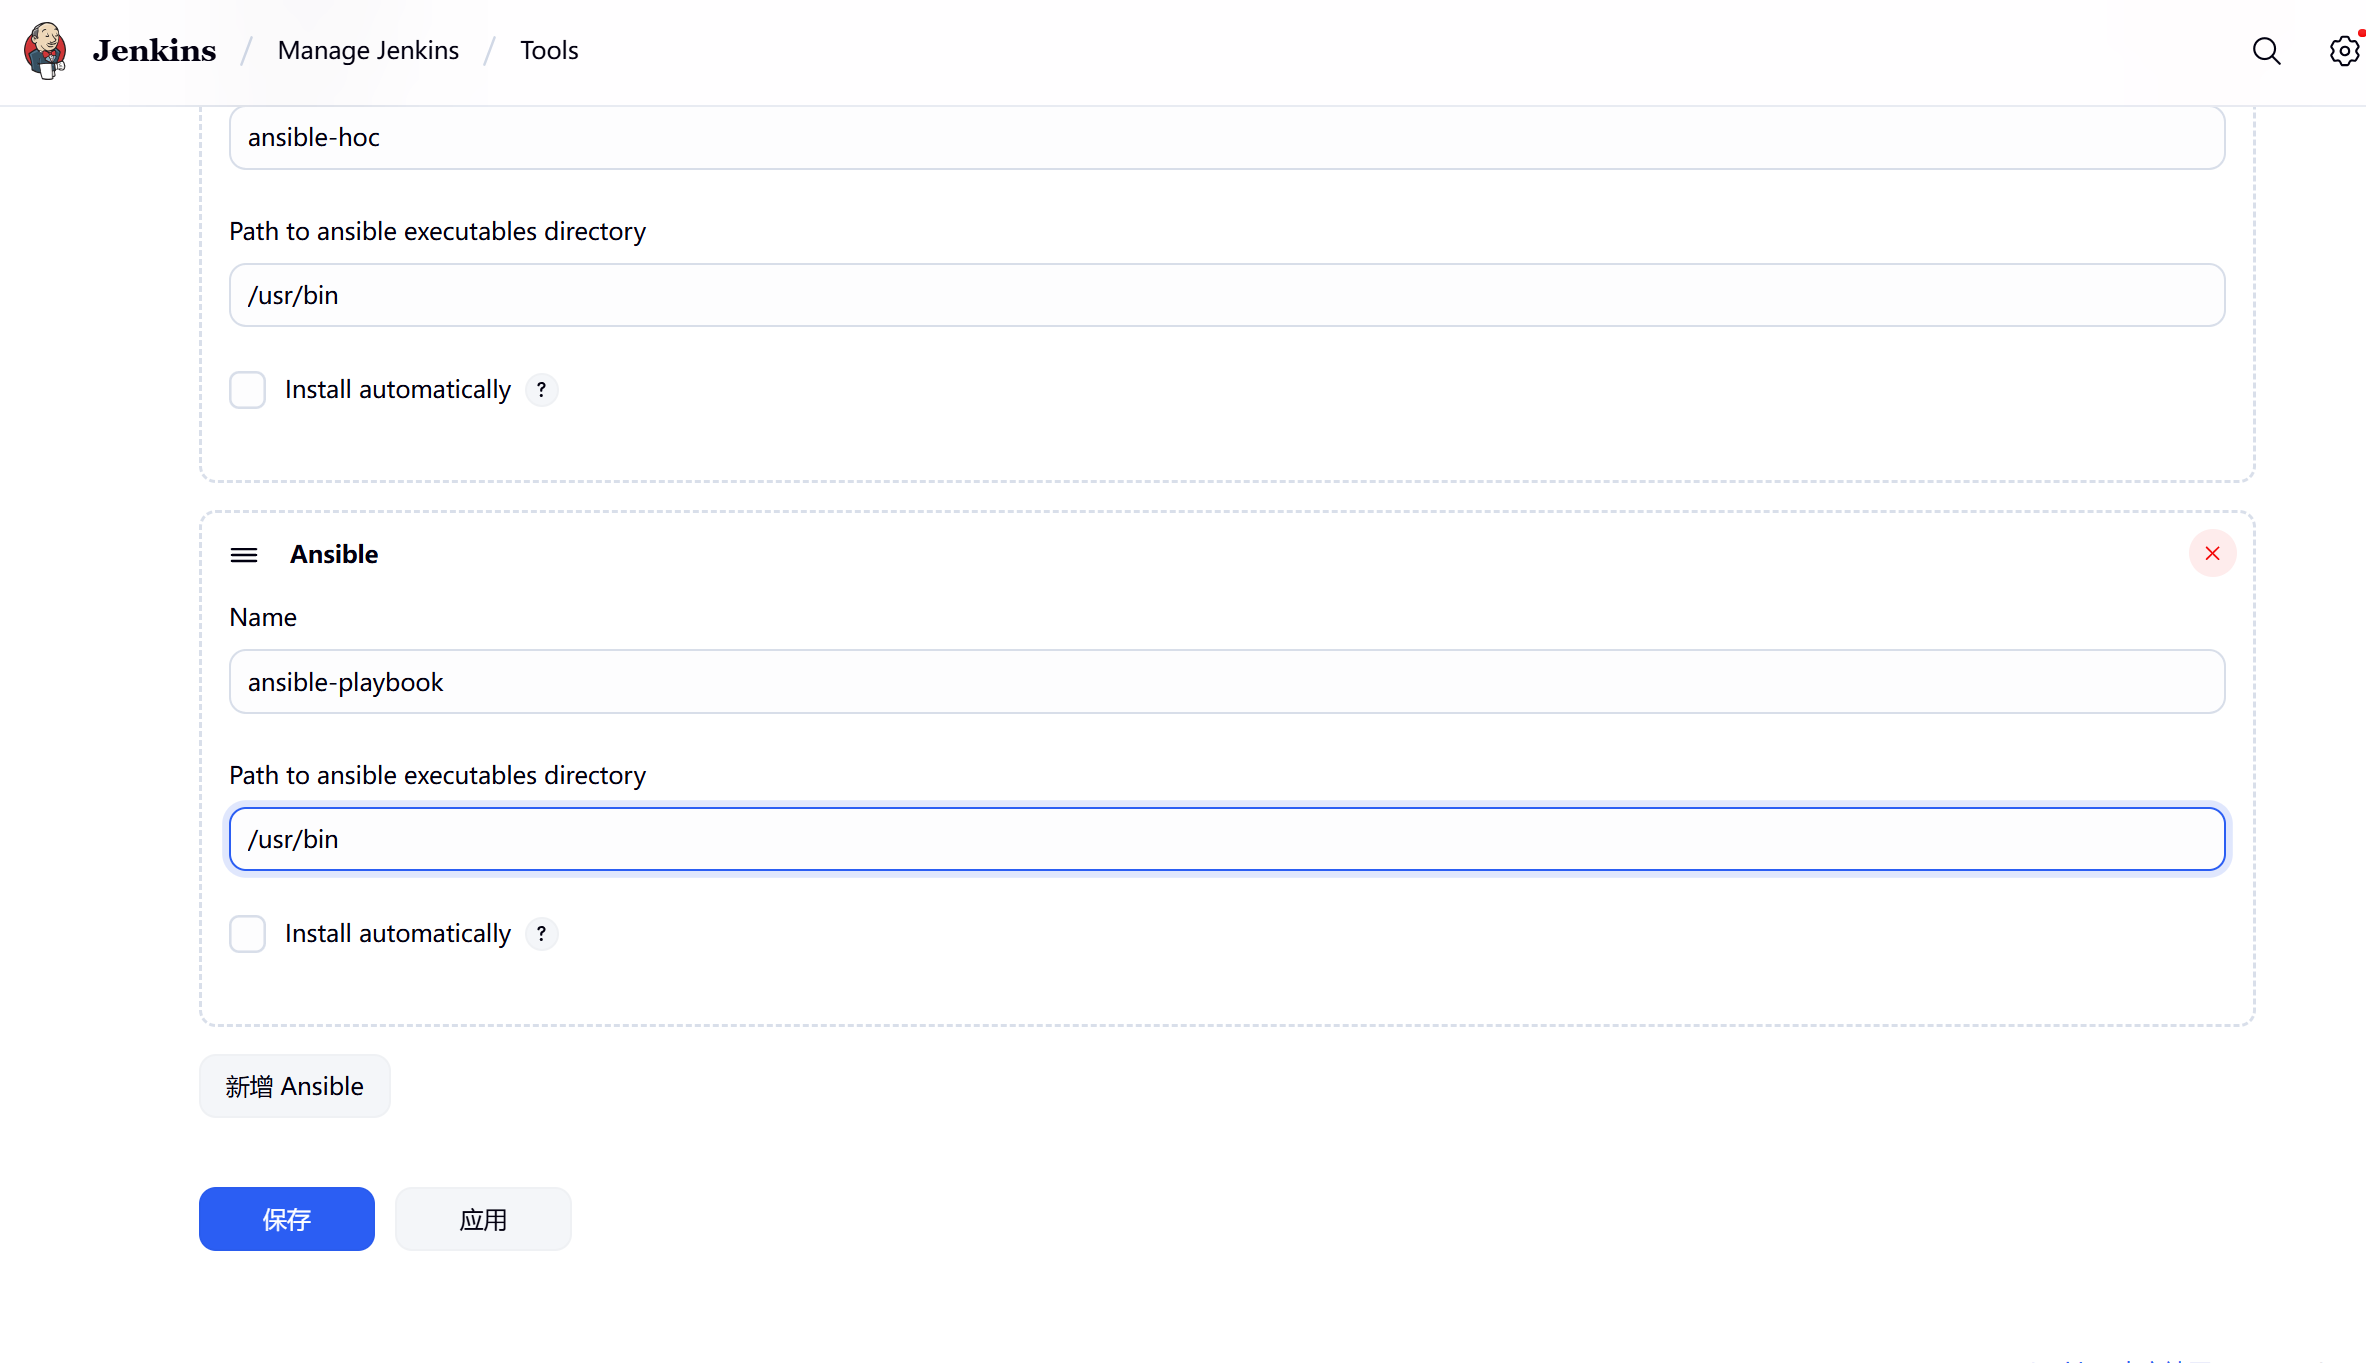The image size is (2366, 1363).
Task: Click the Tools breadcrumb item
Action: click(548, 51)
